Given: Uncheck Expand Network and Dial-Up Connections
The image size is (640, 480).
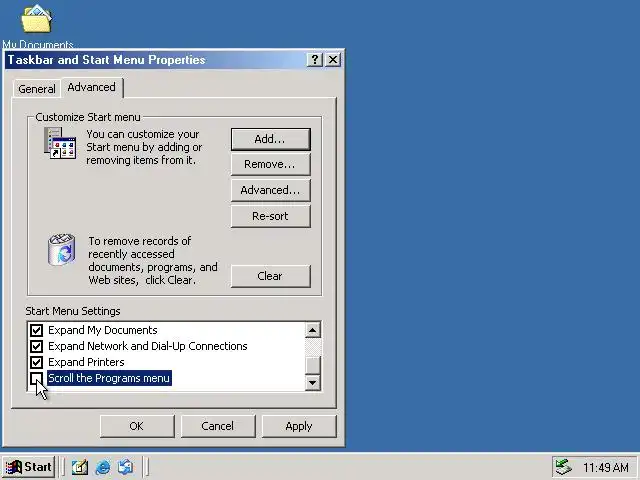Looking at the screenshot, I should 36,347.
